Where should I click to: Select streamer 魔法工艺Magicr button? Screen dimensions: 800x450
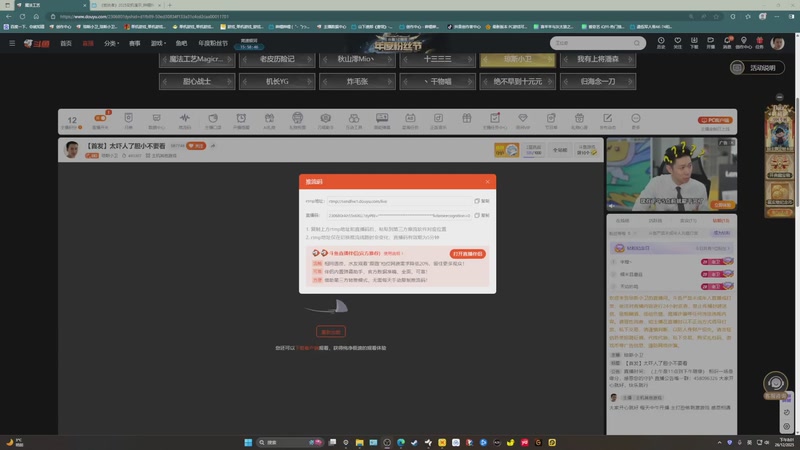coord(197,59)
